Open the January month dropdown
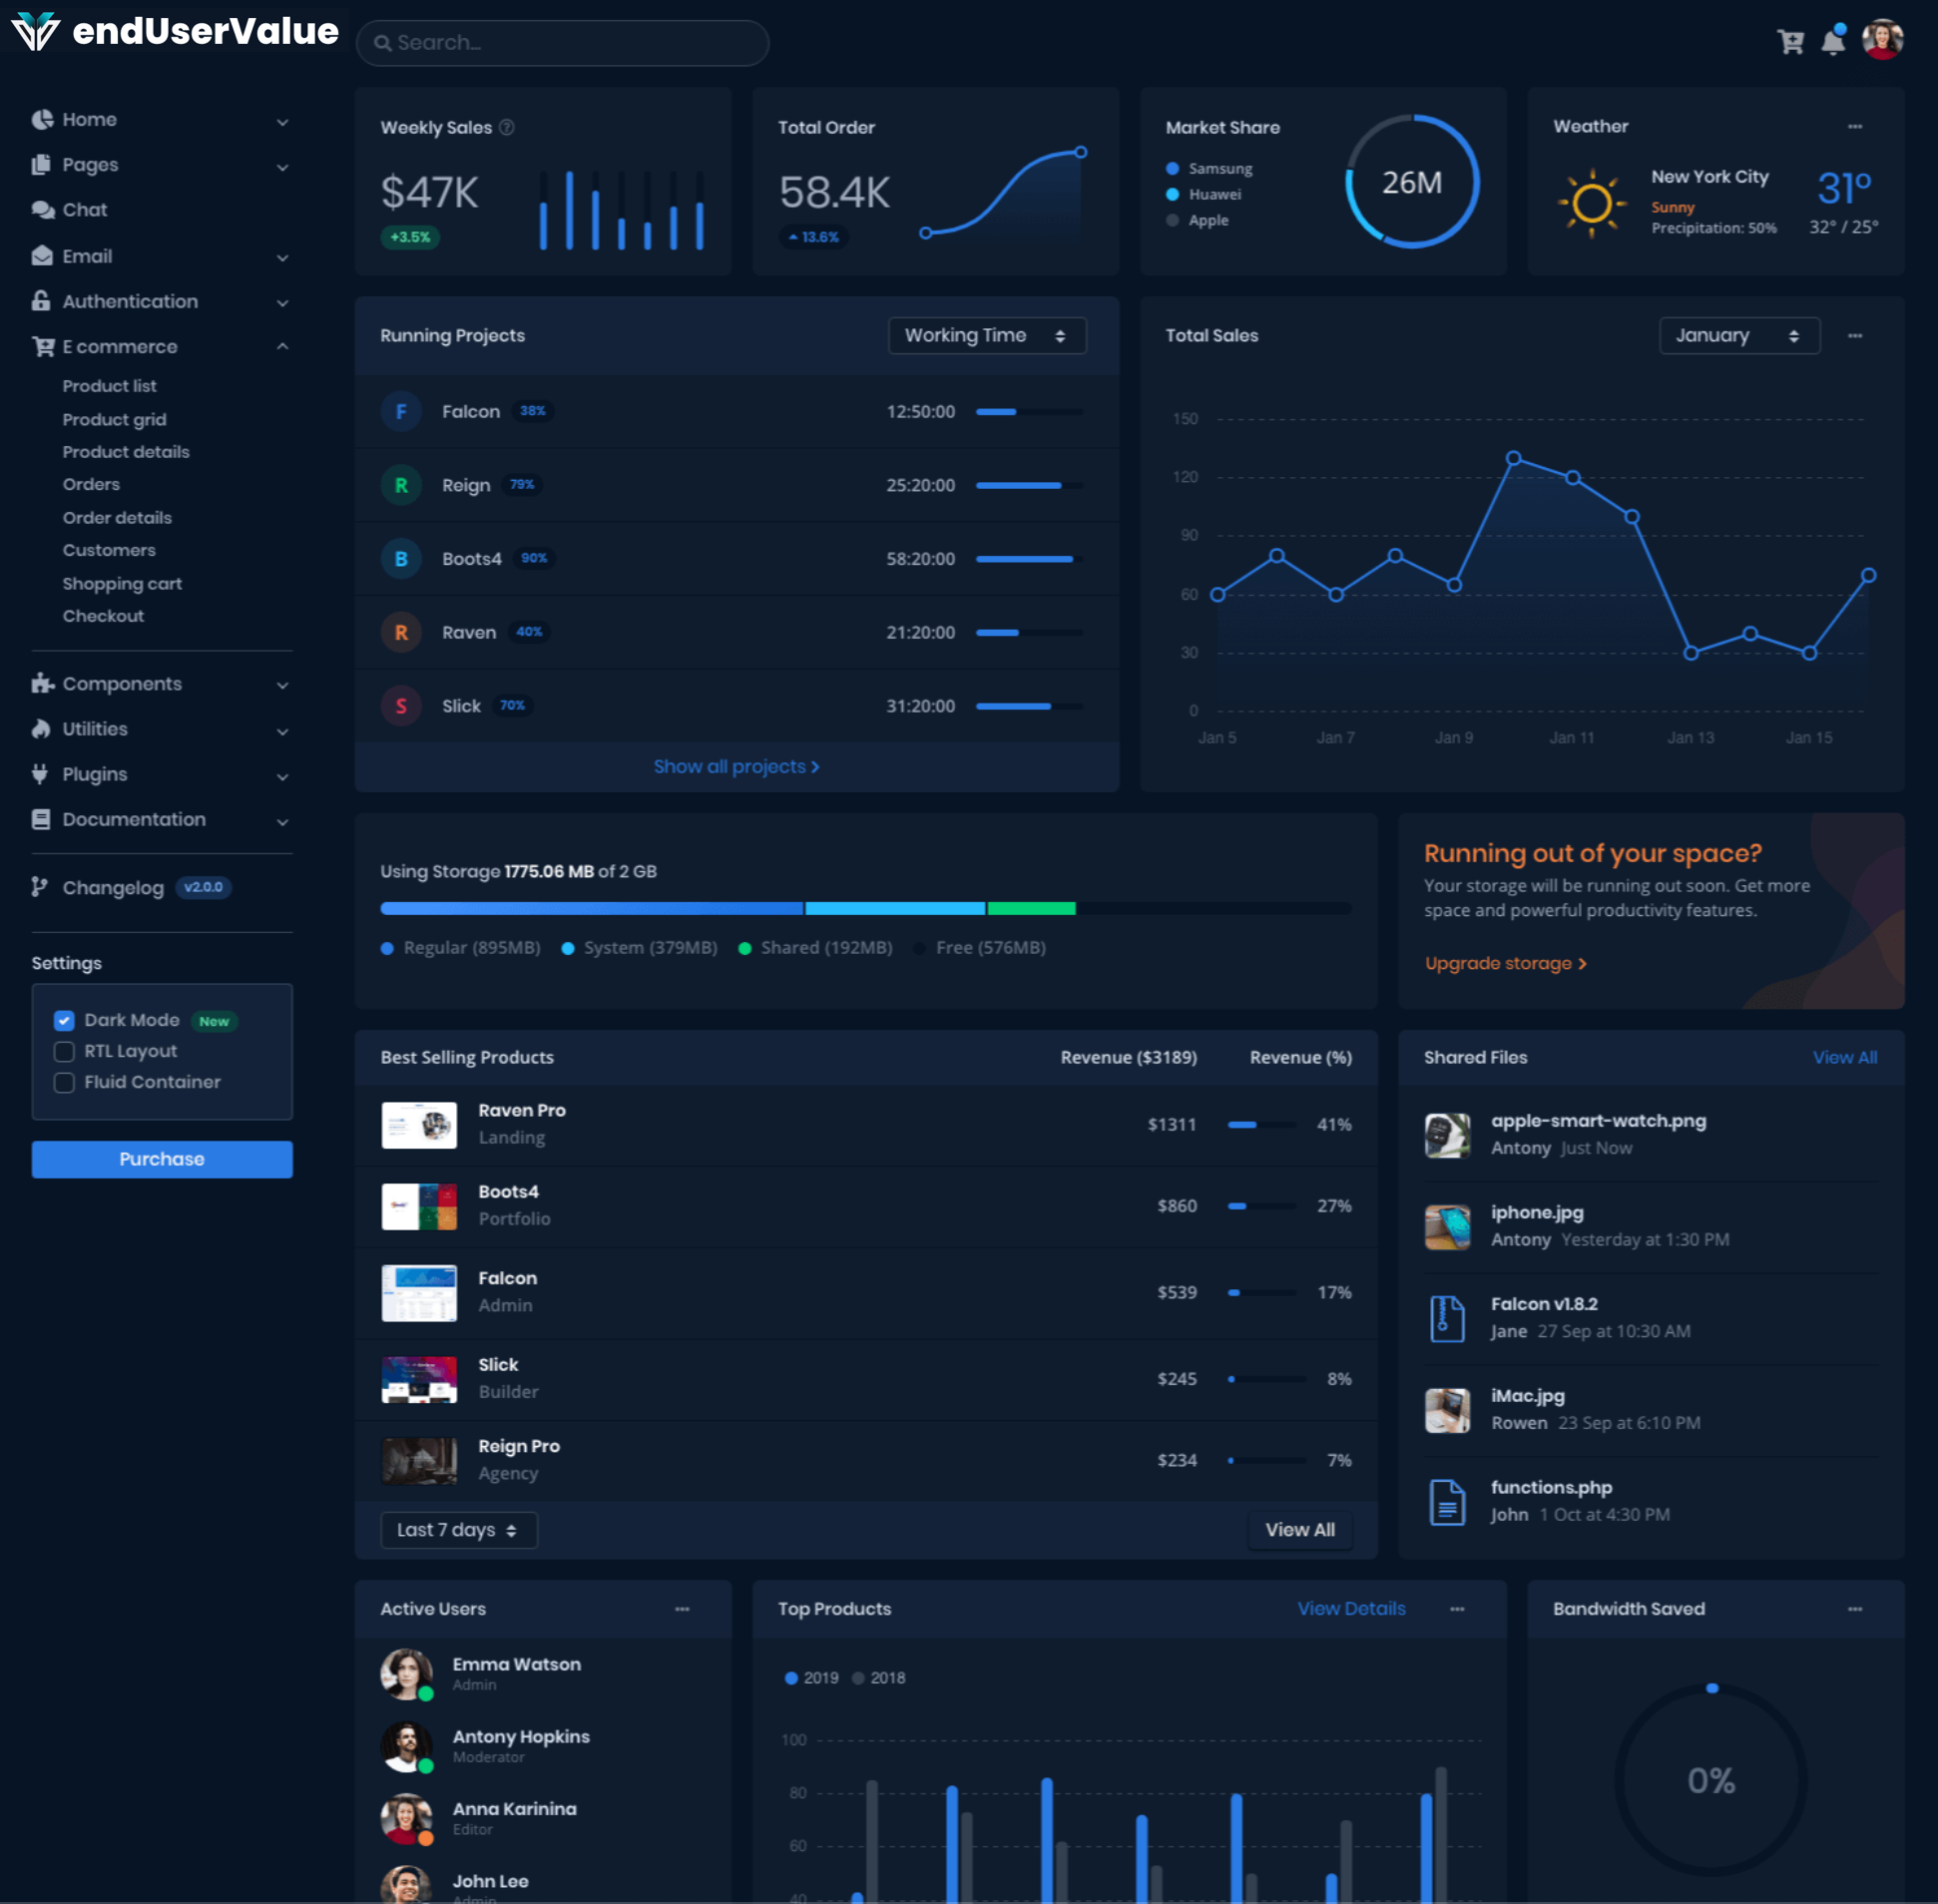 tap(1738, 336)
